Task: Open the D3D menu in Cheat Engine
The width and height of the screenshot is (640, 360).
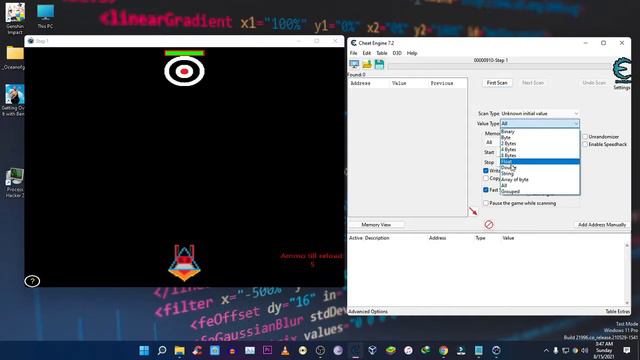Action: 397,53
